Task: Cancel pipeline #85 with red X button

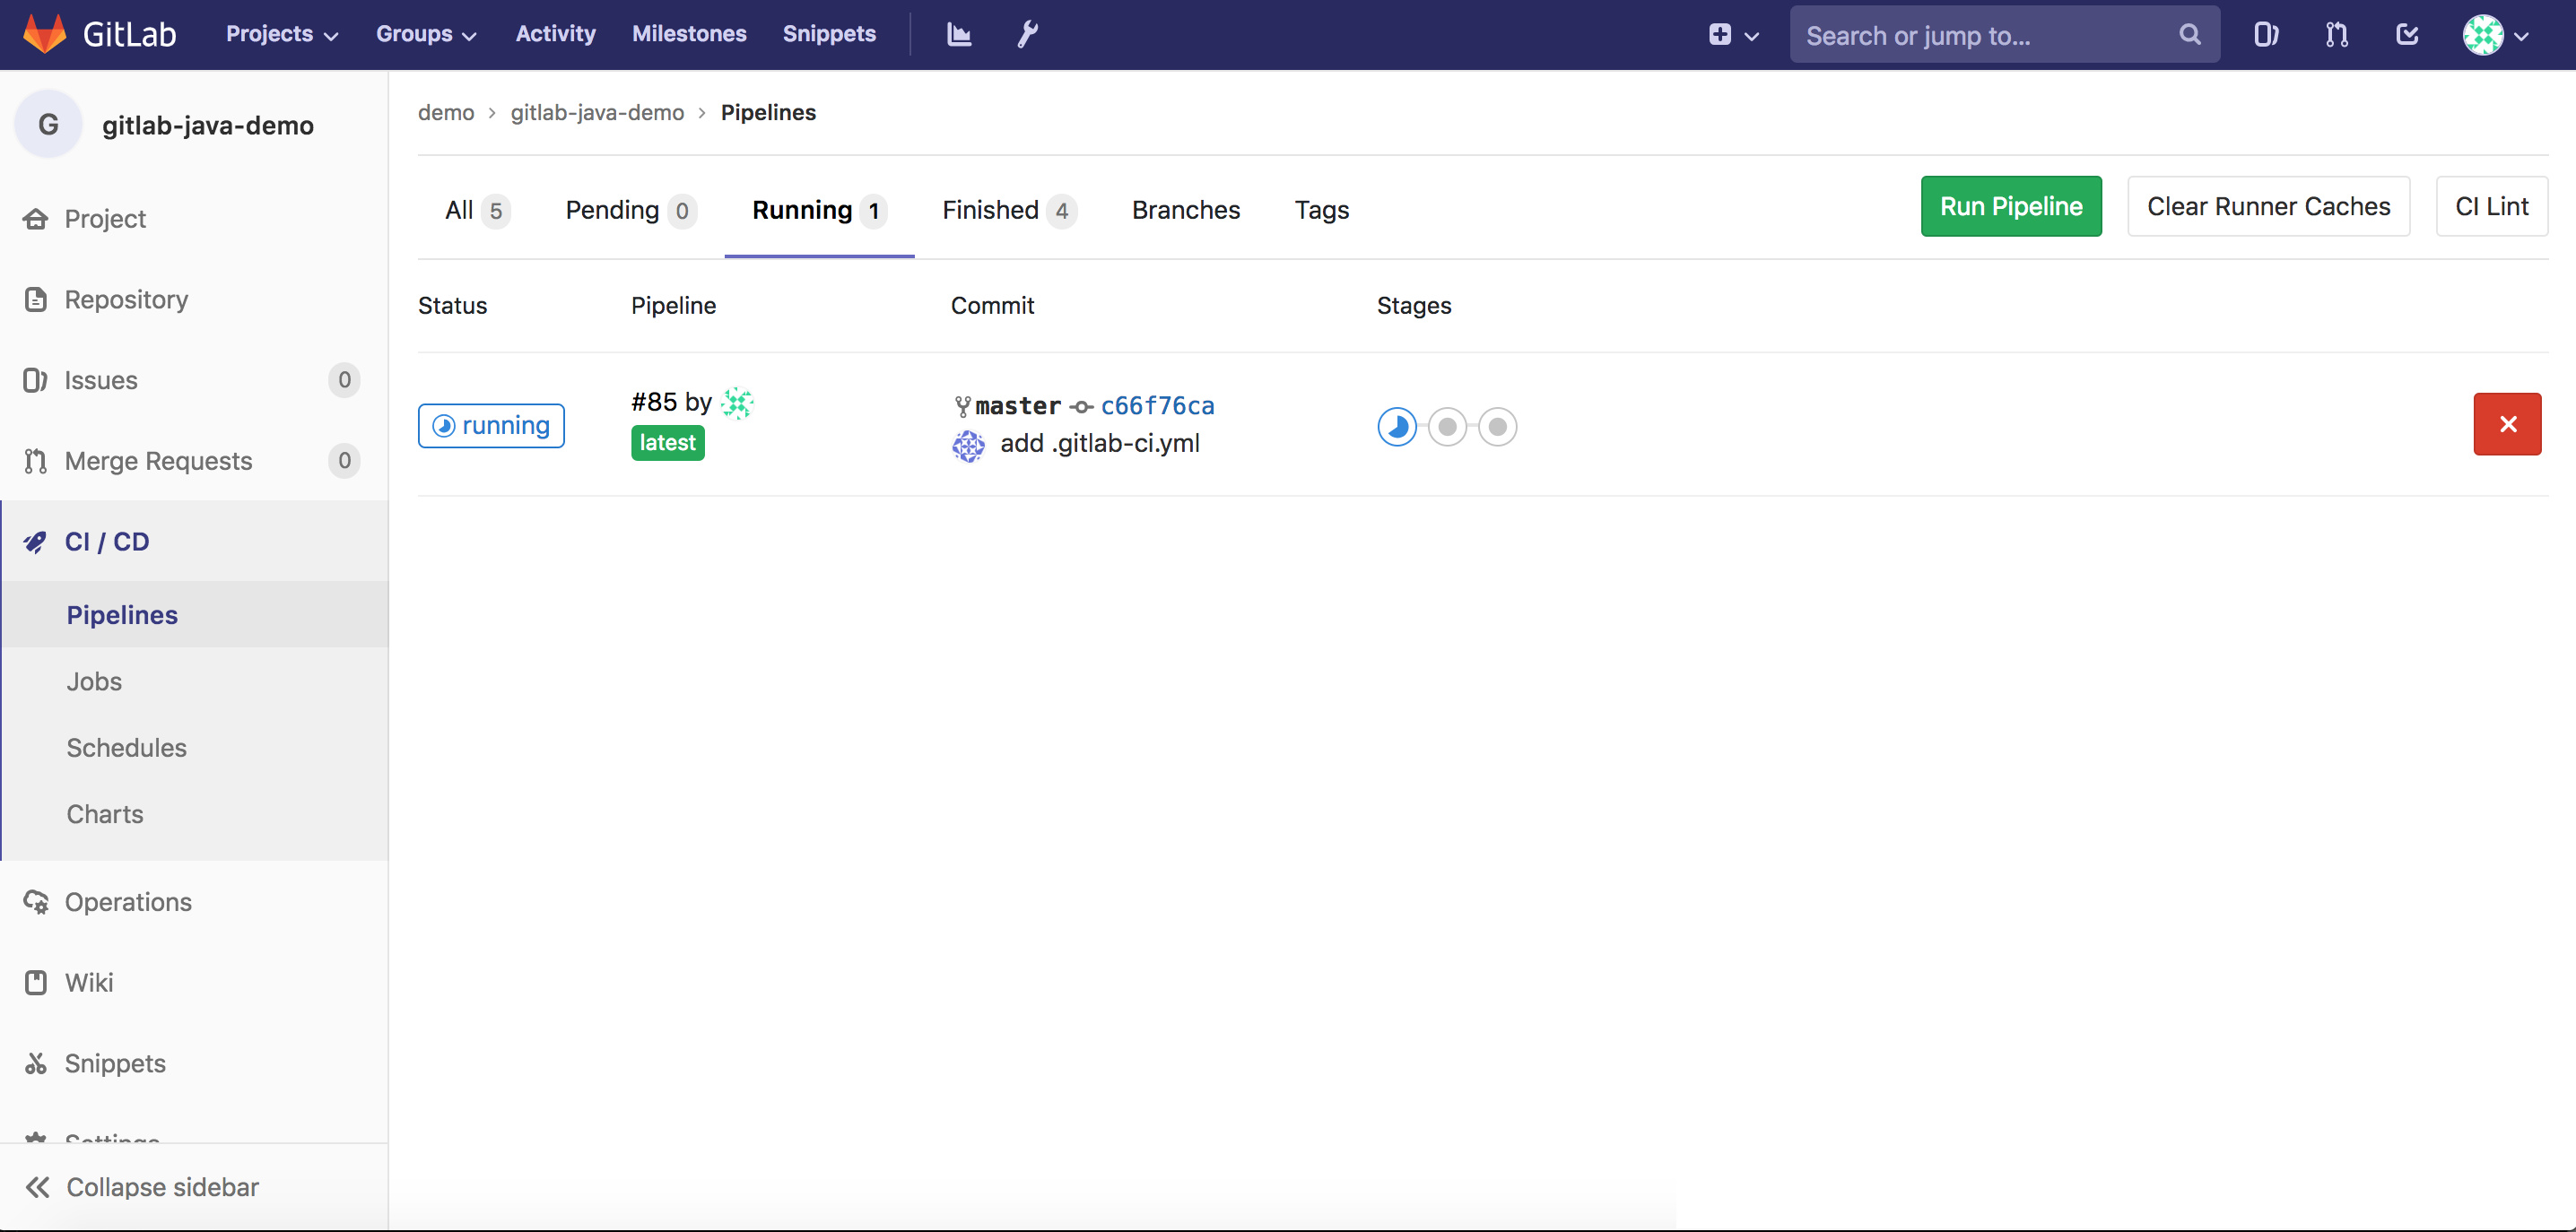Action: tap(2507, 424)
